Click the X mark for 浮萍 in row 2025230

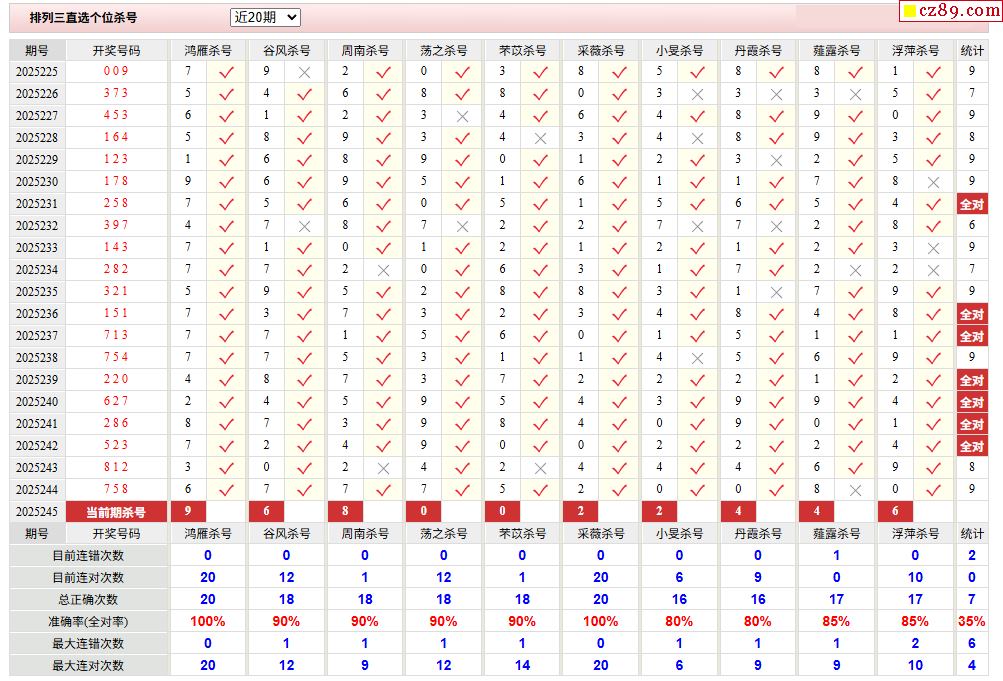tap(933, 182)
